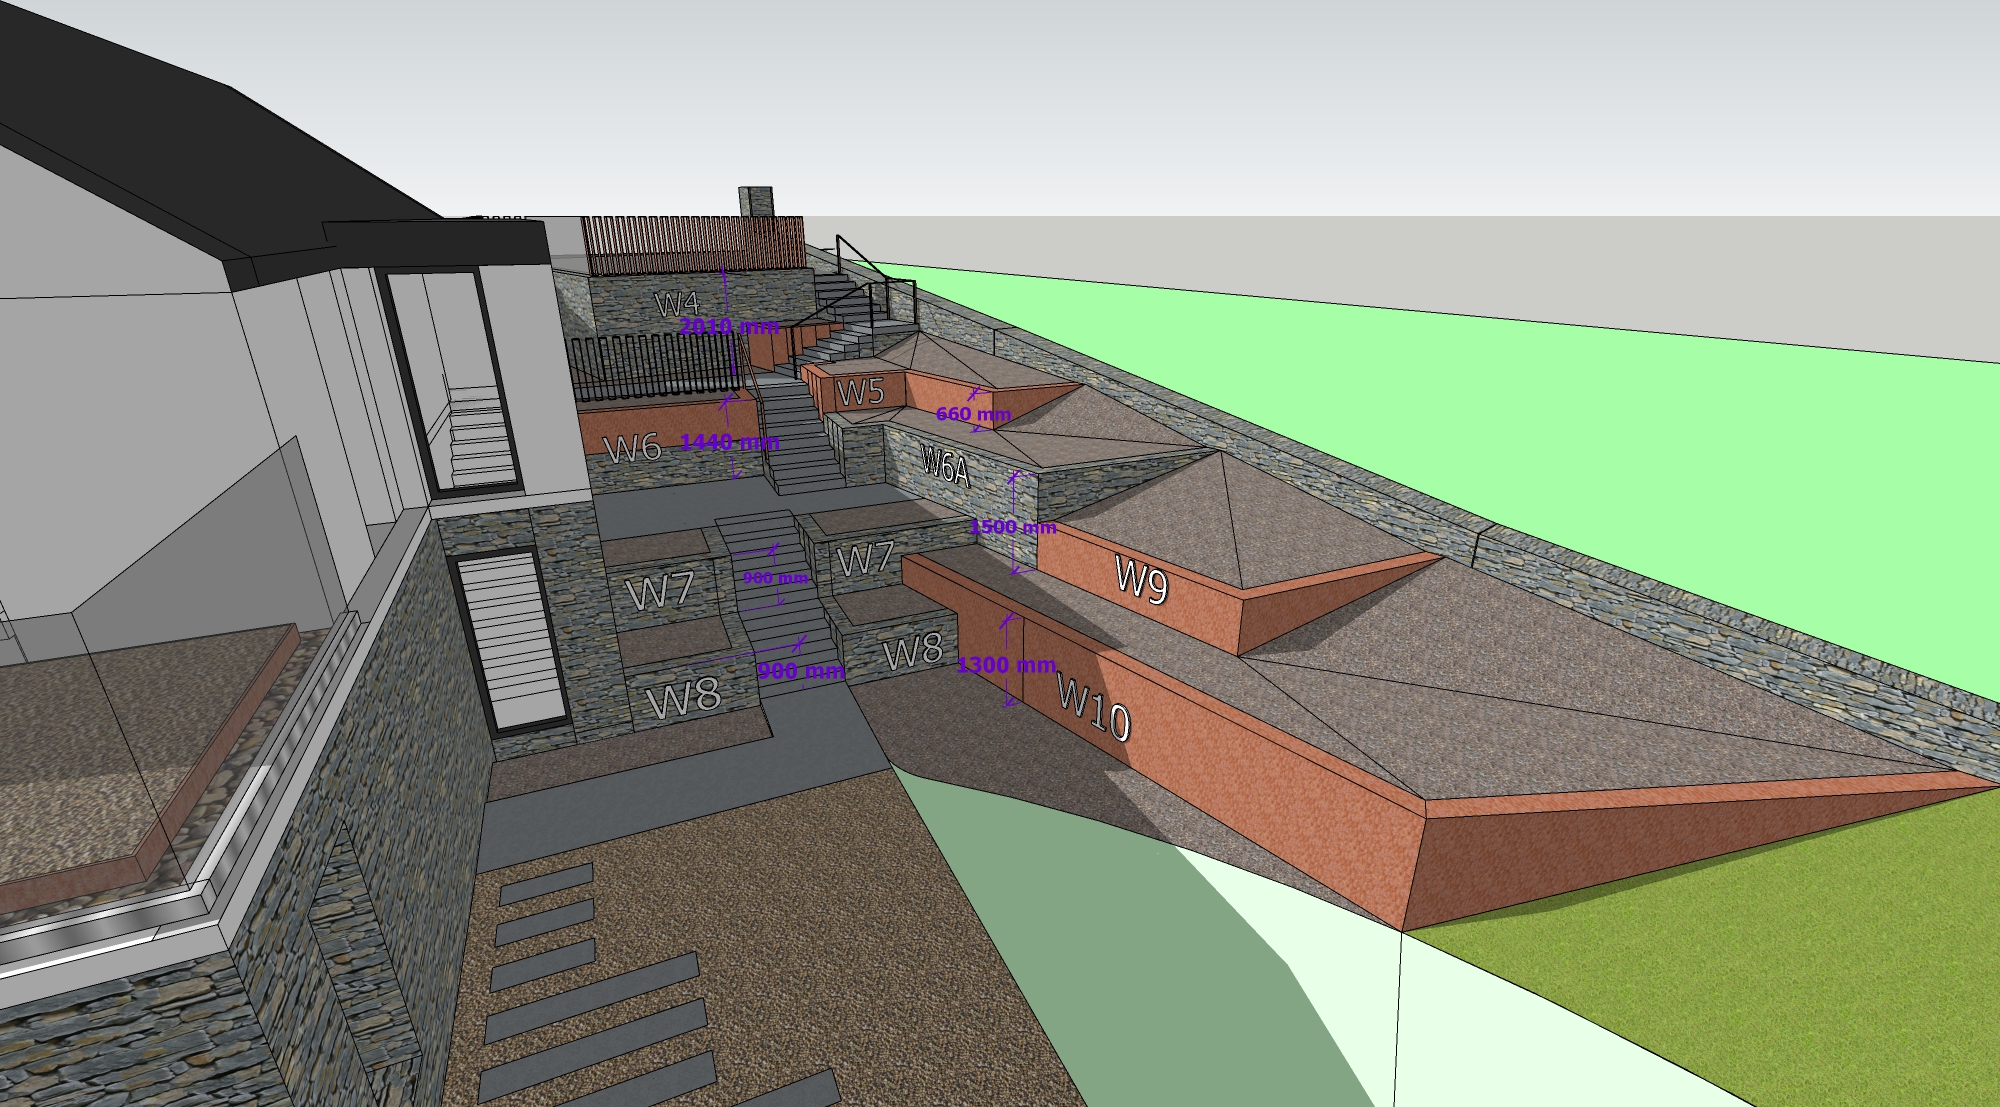
Task: Select the timber slat fence above W4
Action: (690, 243)
